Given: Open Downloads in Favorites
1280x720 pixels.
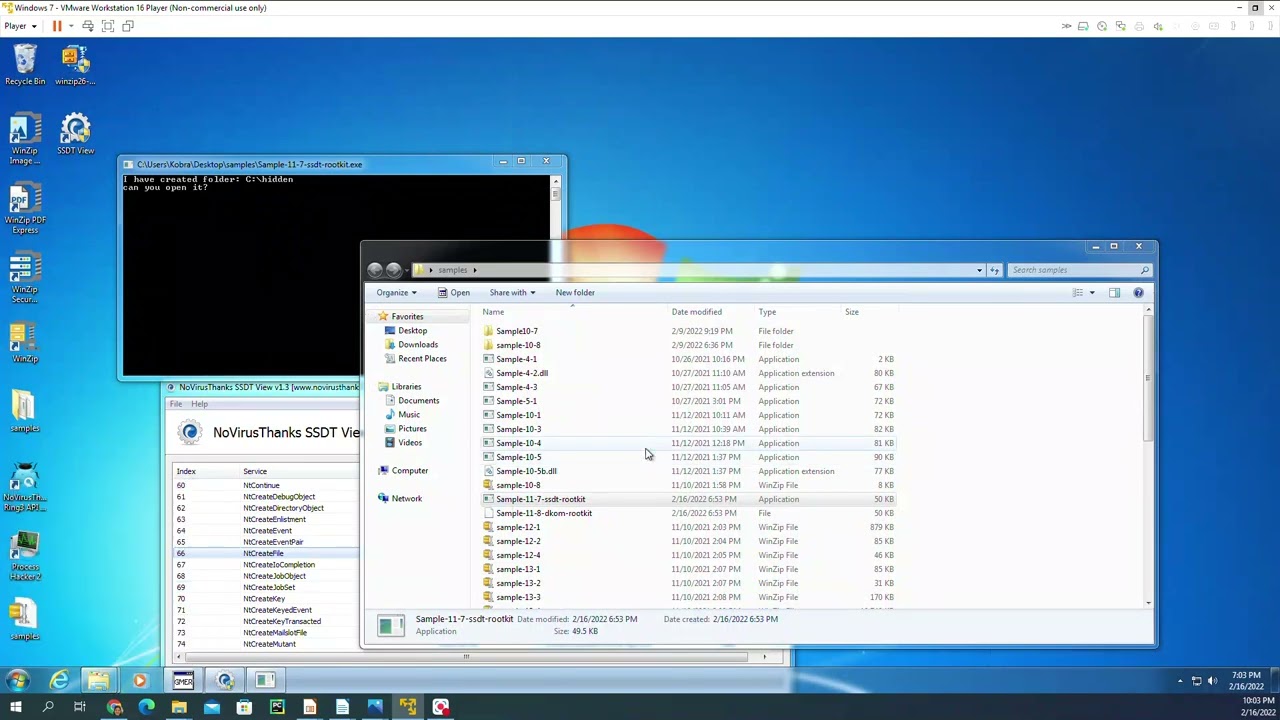Looking at the screenshot, I should pyautogui.click(x=418, y=345).
